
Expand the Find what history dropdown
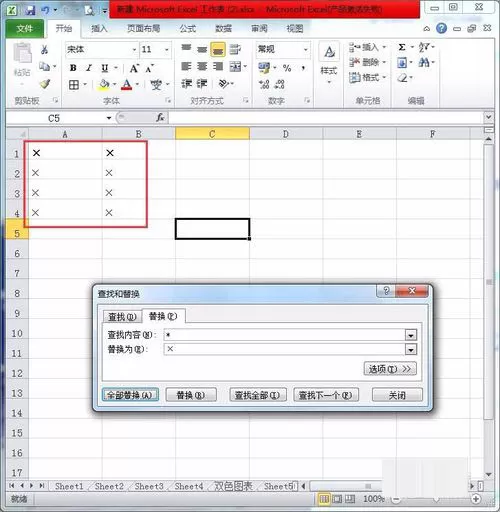click(411, 335)
